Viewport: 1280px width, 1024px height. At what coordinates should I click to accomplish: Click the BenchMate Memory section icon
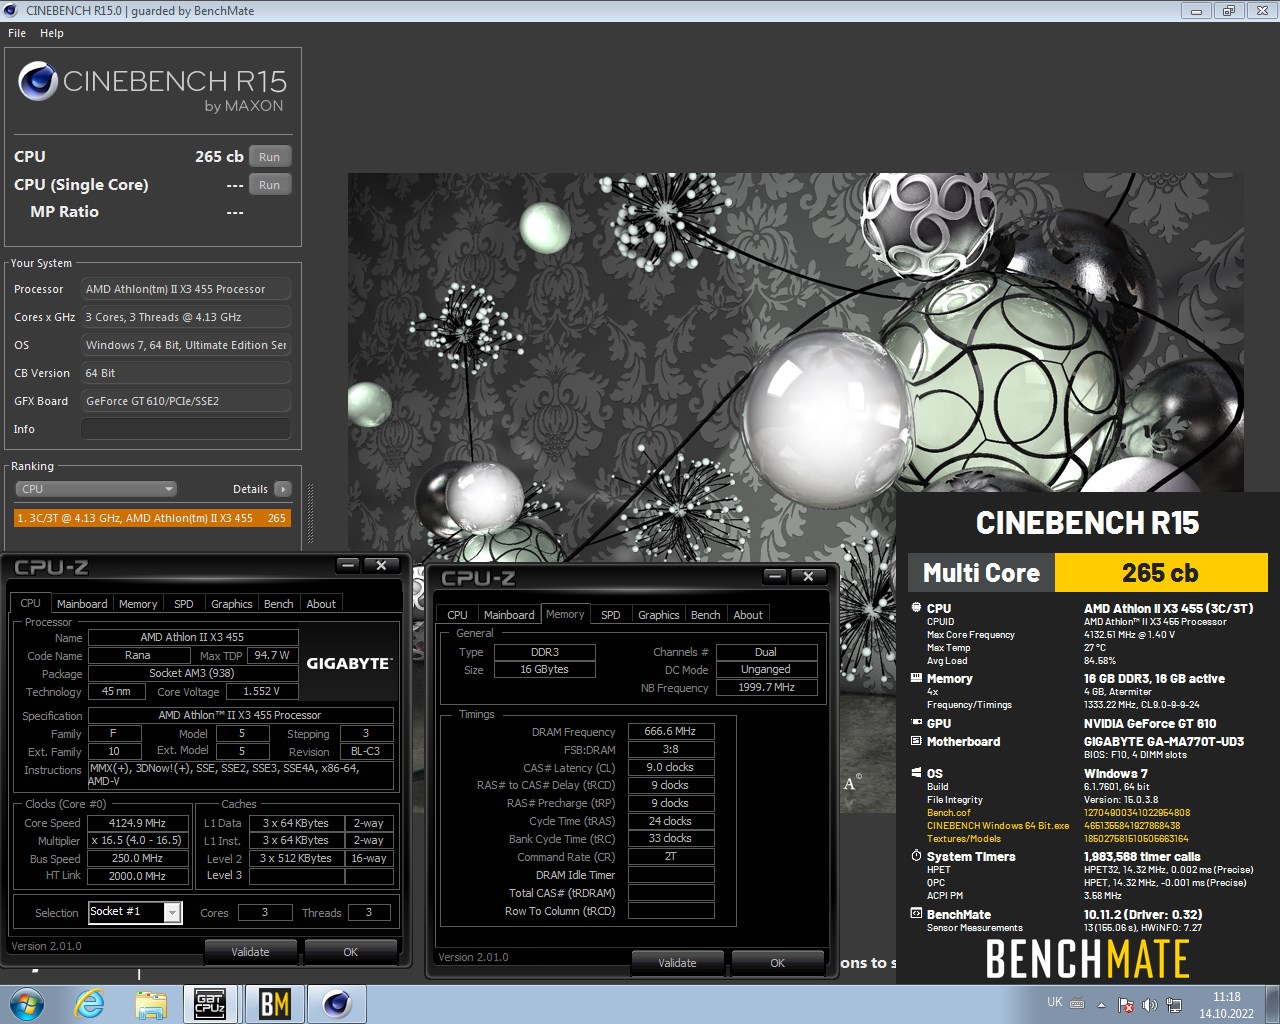(x=916, y=678)
